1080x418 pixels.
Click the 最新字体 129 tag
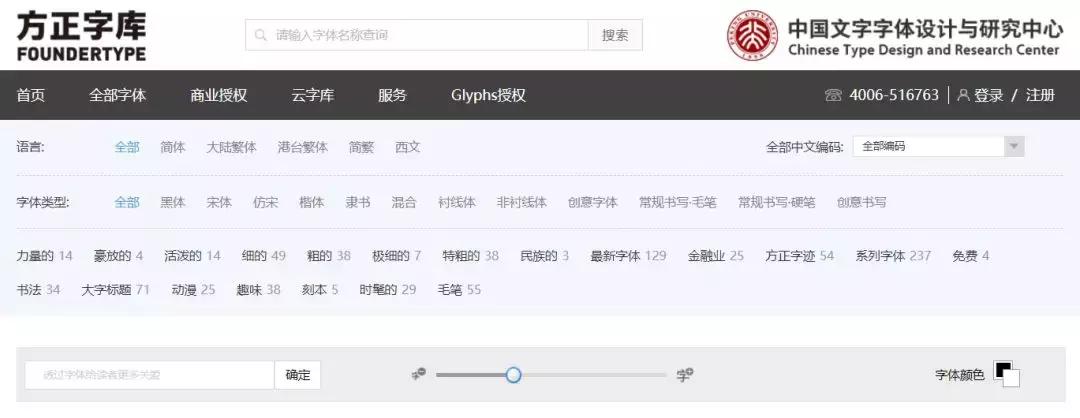pyautogui.click(x=628, y=256)
